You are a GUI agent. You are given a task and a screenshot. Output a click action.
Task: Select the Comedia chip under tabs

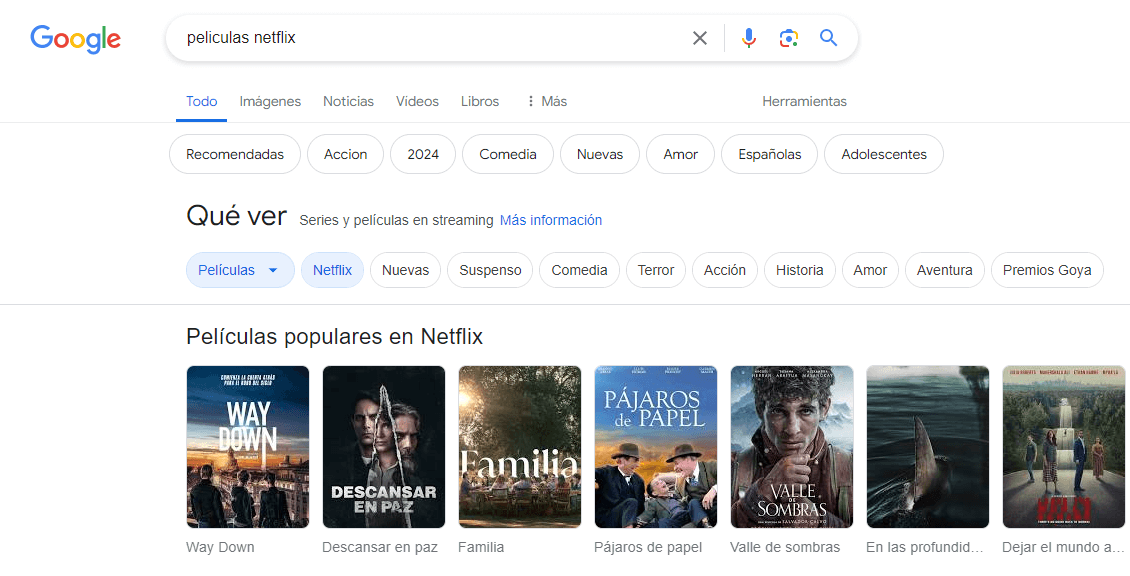click(x=508, y=154)
